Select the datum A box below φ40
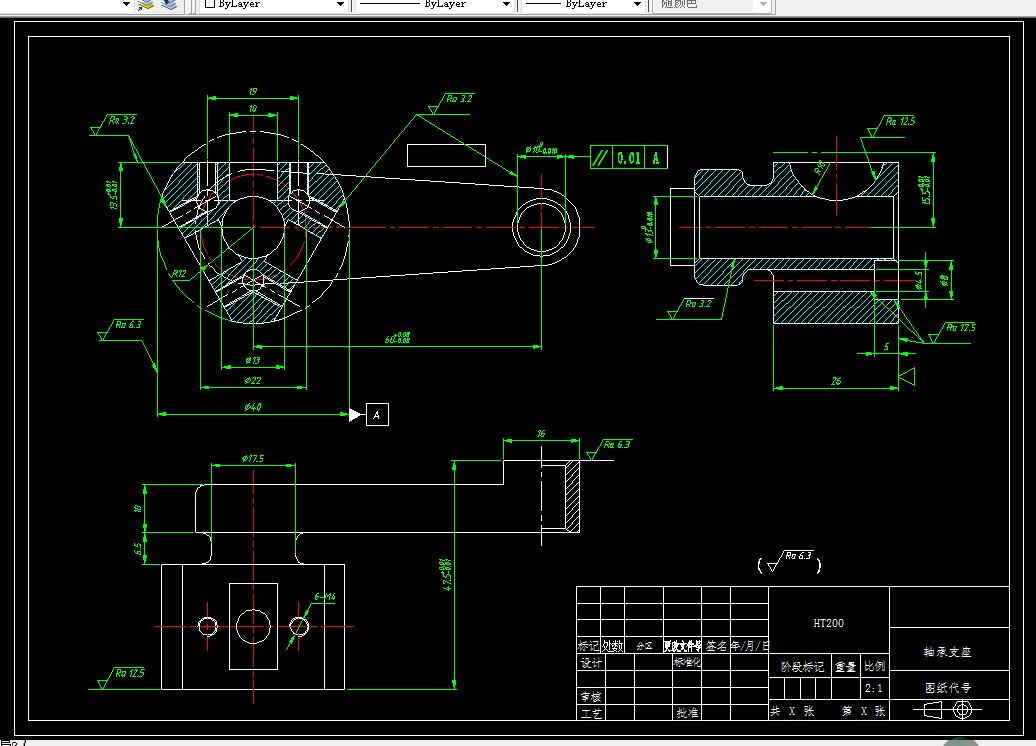Screen dimensions: 1036x746 click(377, 415)
